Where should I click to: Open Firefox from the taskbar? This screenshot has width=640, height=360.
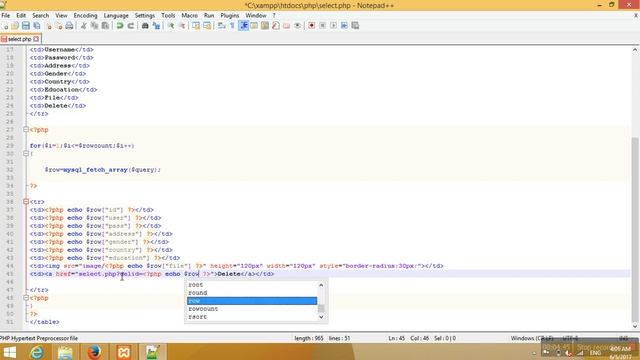94,352
